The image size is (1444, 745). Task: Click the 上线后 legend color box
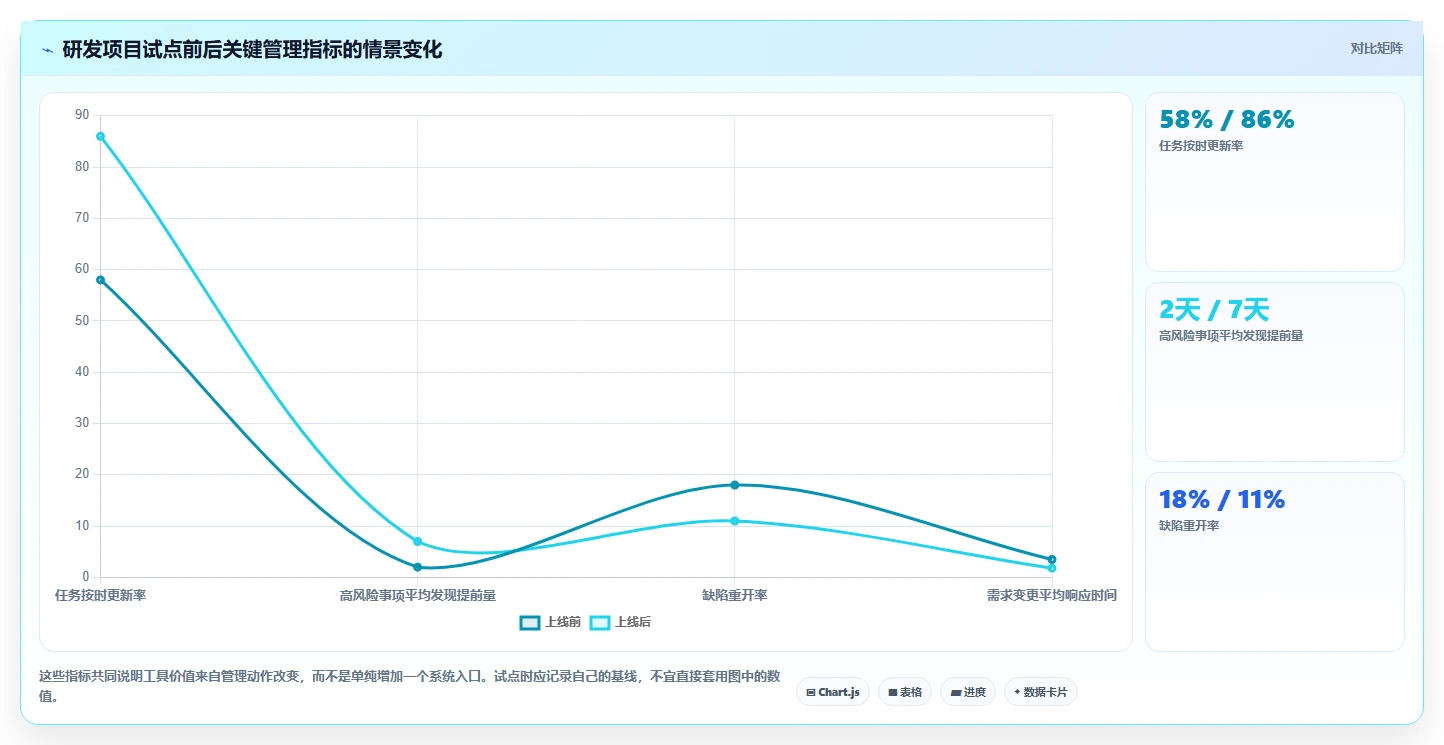[x=600, y=622]
